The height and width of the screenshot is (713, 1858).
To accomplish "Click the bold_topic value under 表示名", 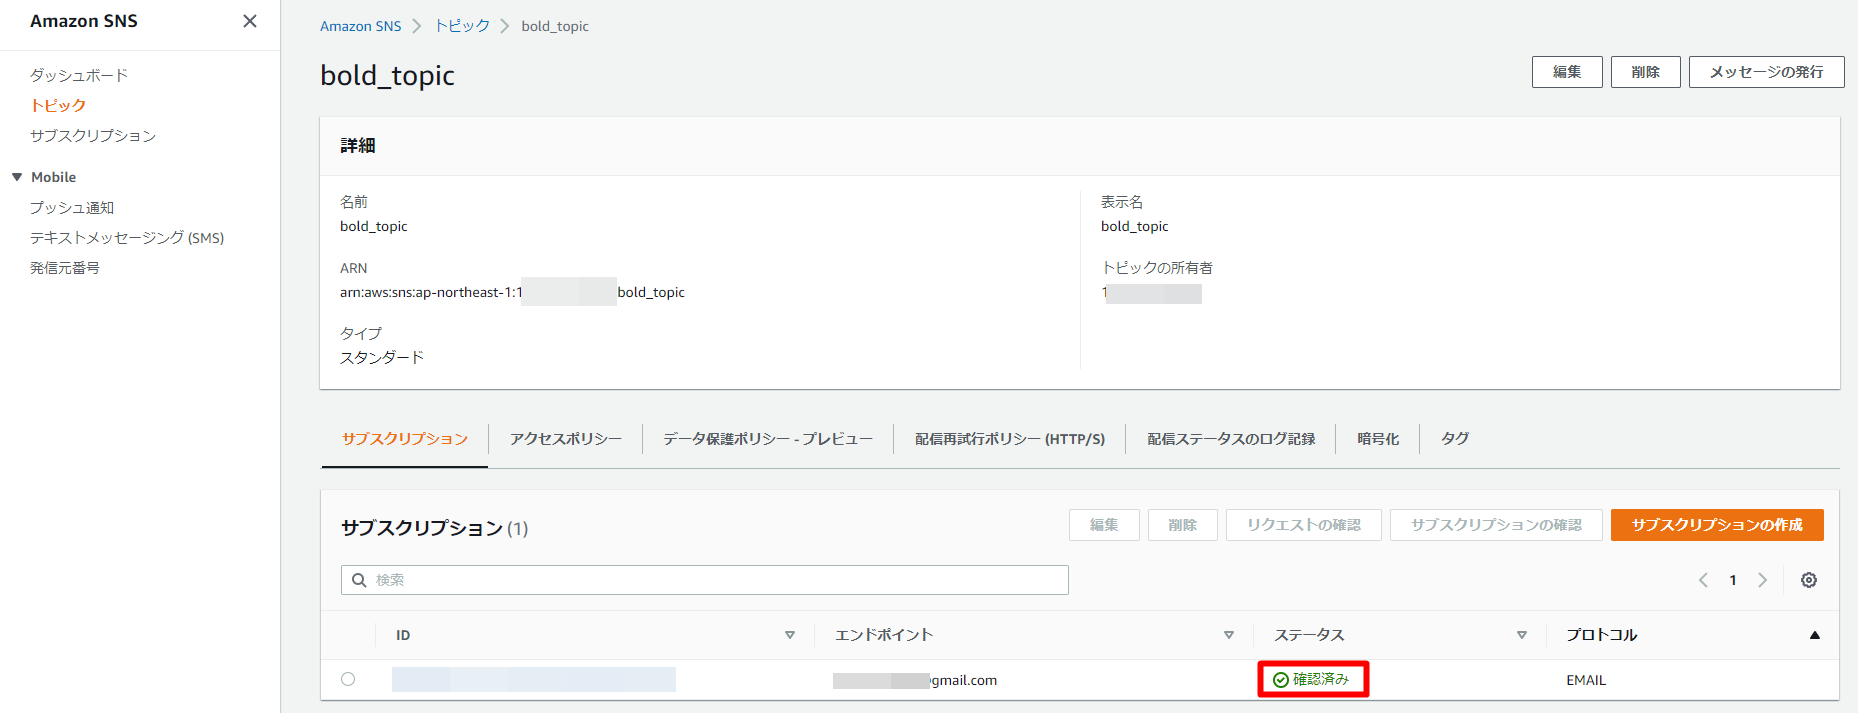I will [1135, 226].
